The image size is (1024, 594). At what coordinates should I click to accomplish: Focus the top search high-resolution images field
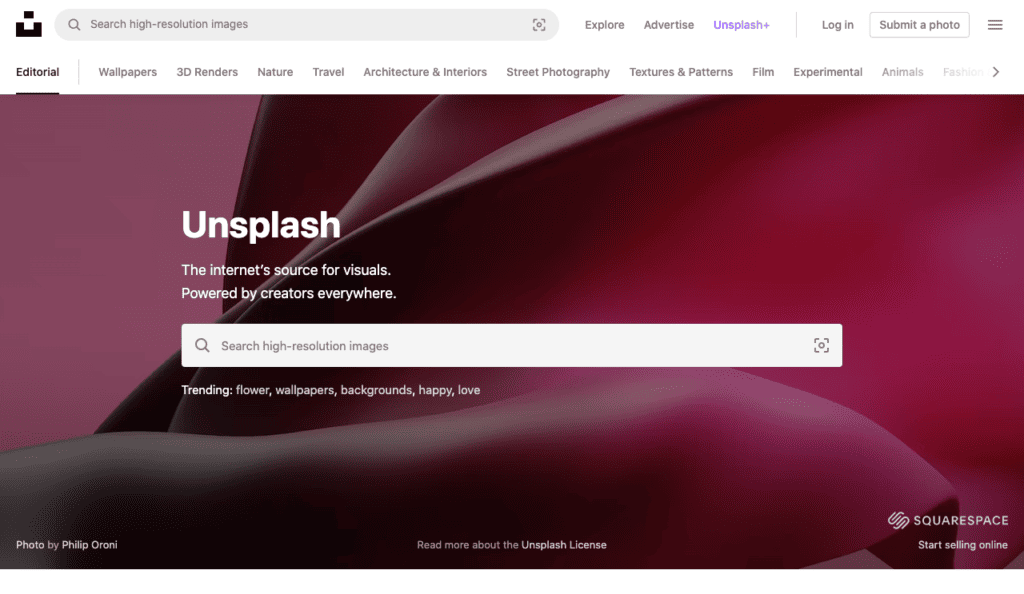coord(306,25)
